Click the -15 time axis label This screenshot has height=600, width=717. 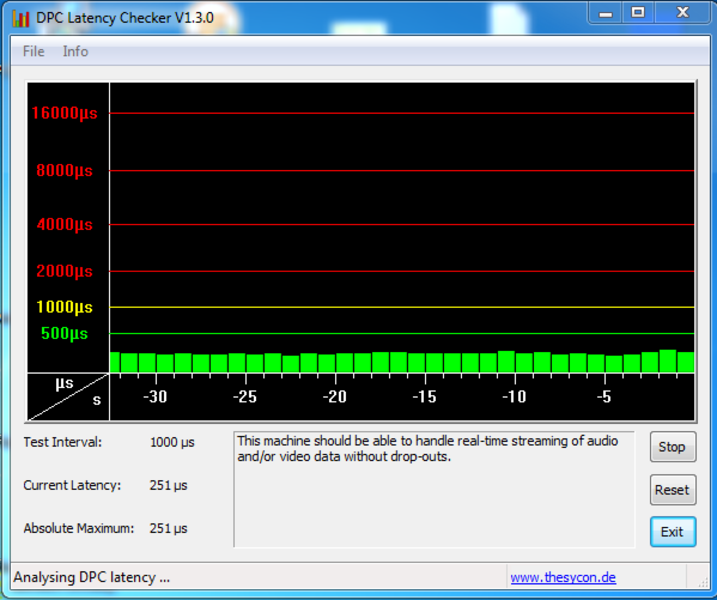tap(424, 396)
